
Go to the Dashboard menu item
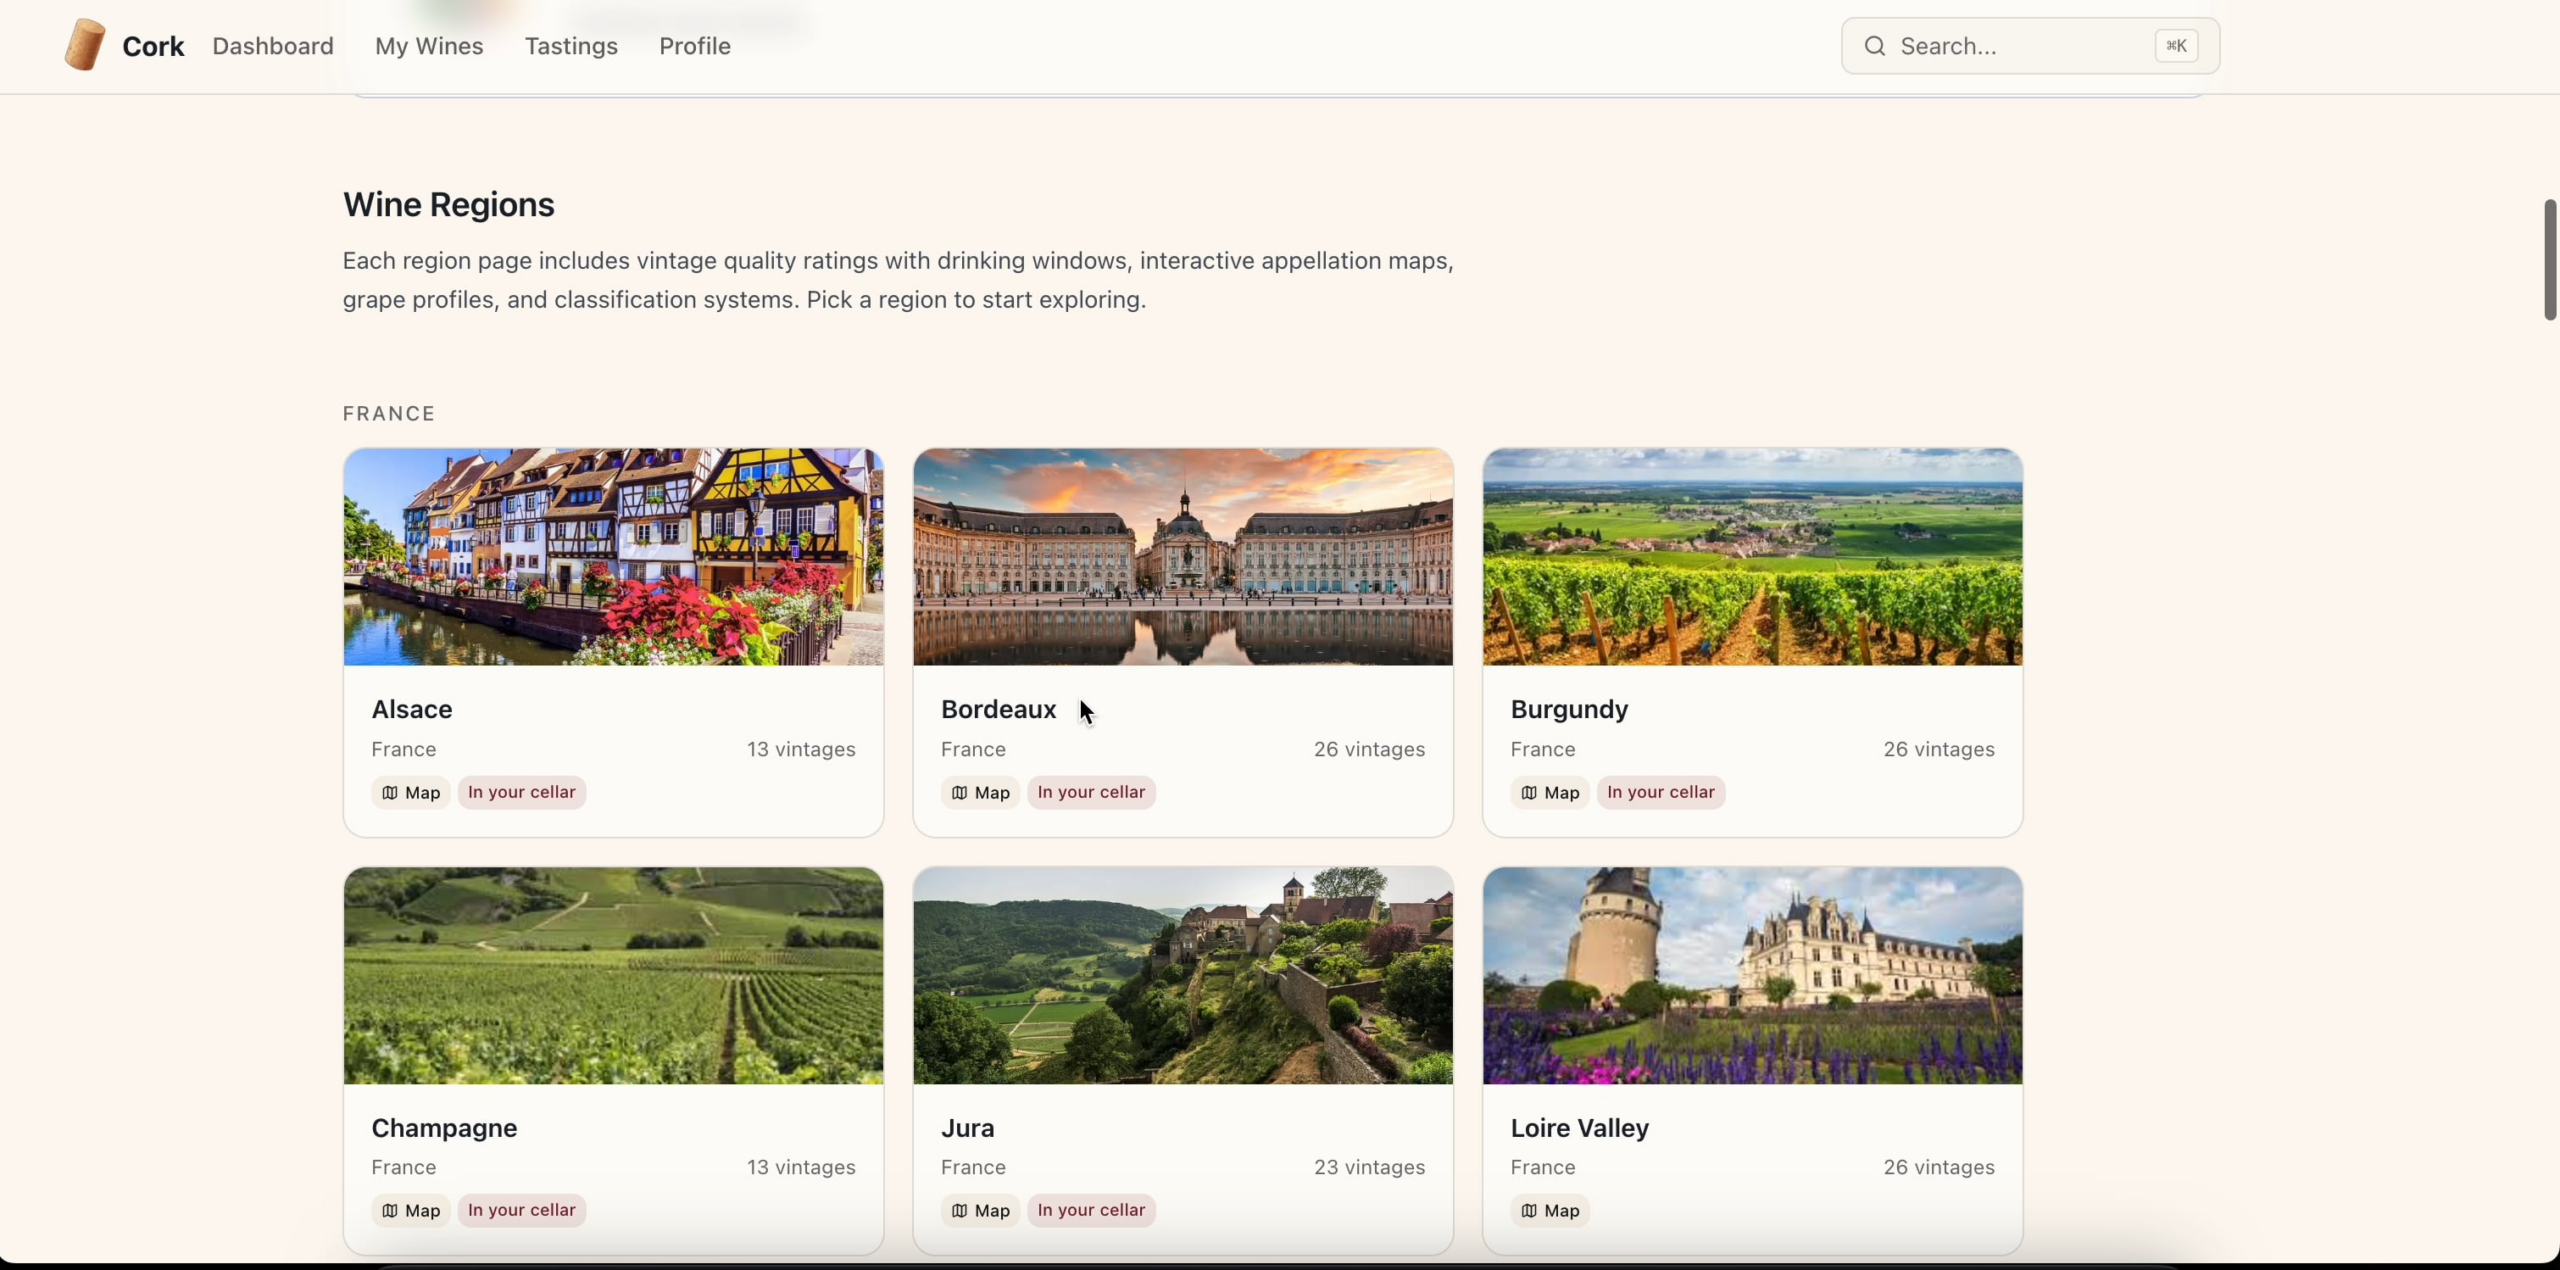click(x=273, y=46)
